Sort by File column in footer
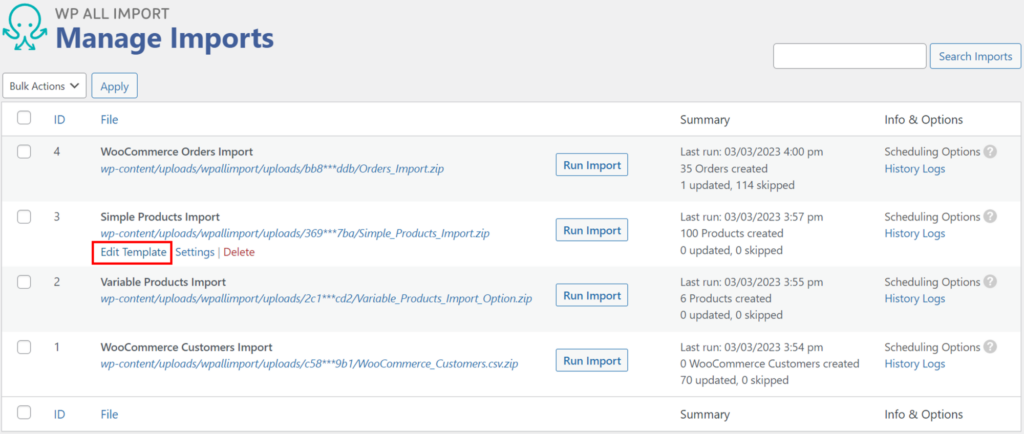The image size is (1024, 434). [x=109, y=414]
